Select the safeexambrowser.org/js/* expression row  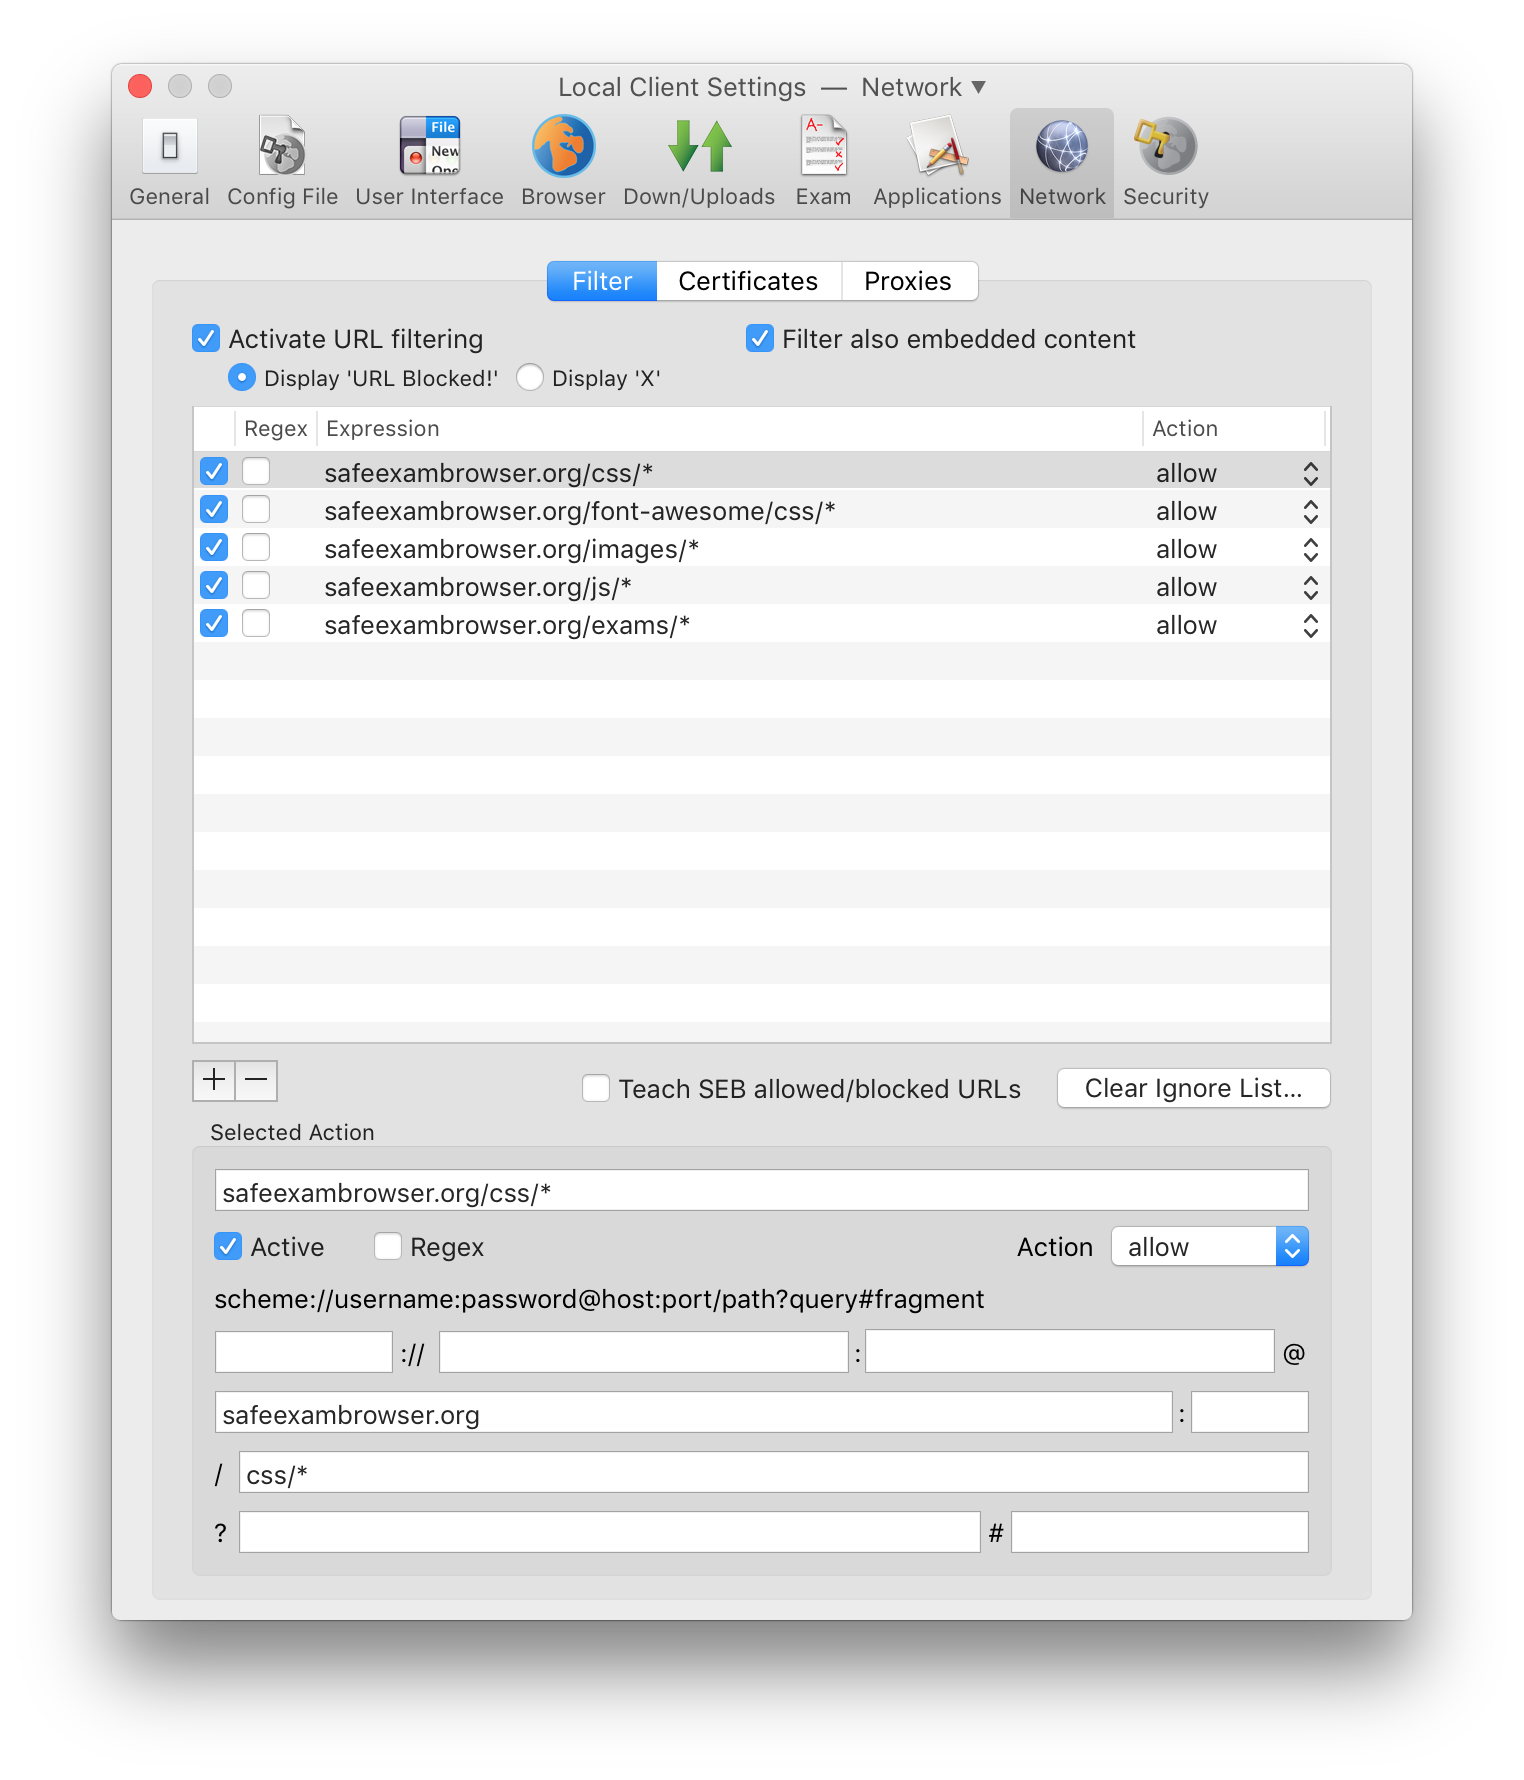(x=761, y=587)
